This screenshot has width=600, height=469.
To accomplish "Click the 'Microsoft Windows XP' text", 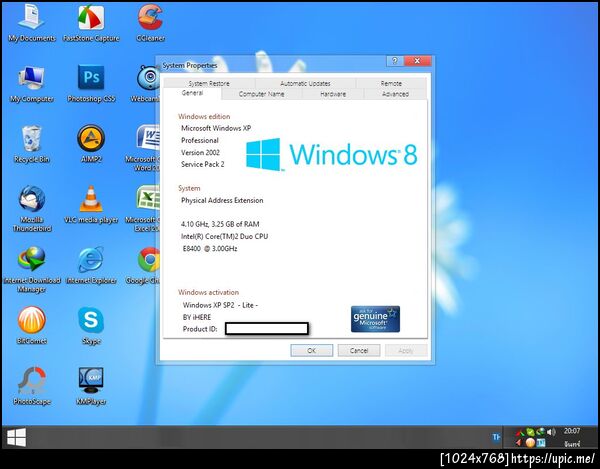I will pos(216,128).
